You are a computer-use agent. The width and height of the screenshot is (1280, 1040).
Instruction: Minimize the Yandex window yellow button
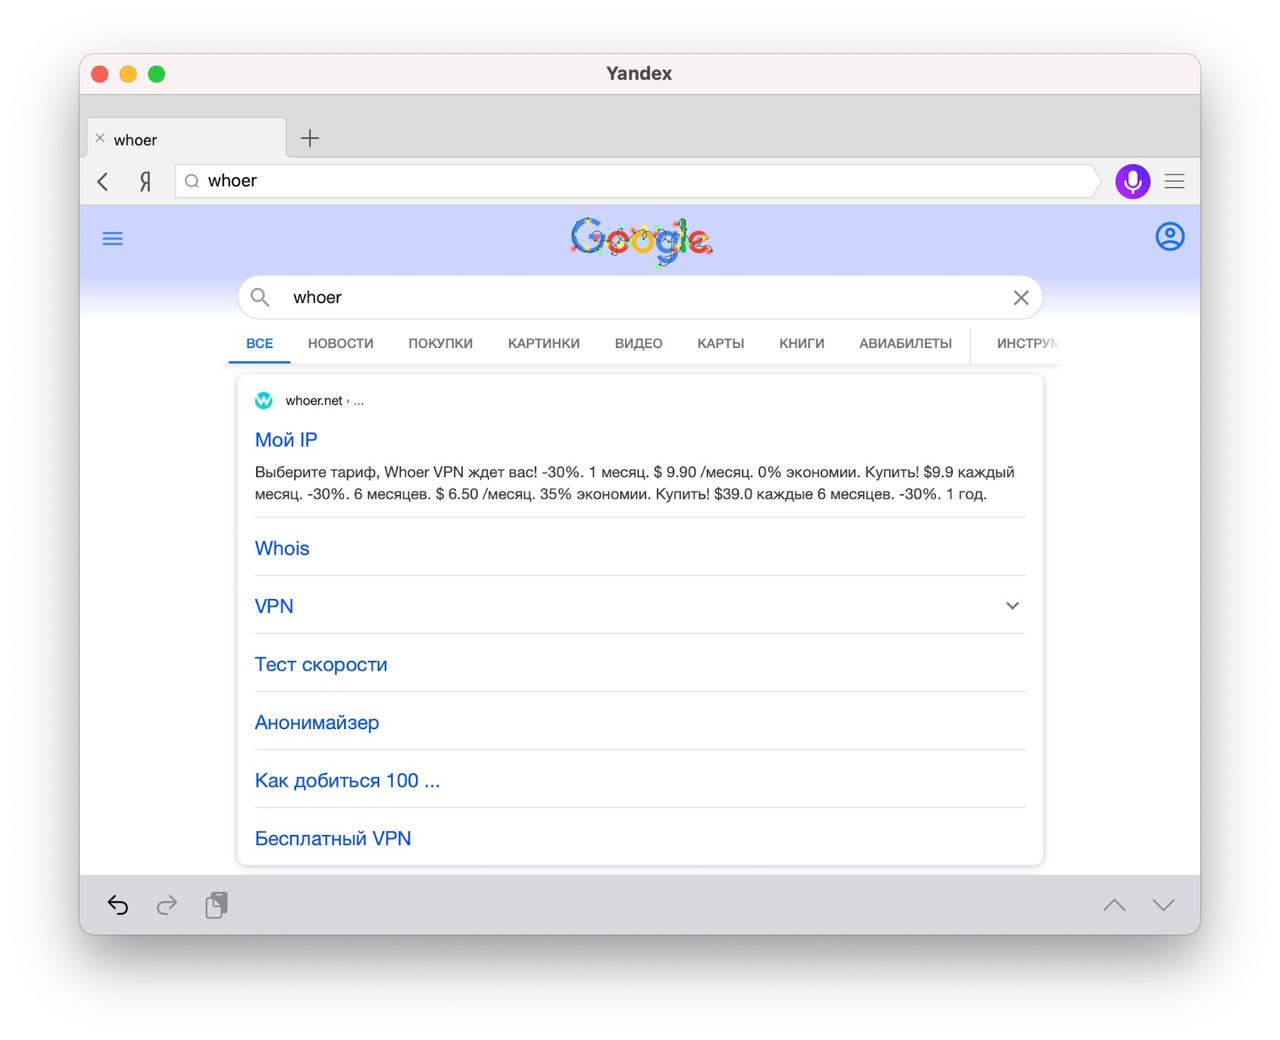point(128,74)
